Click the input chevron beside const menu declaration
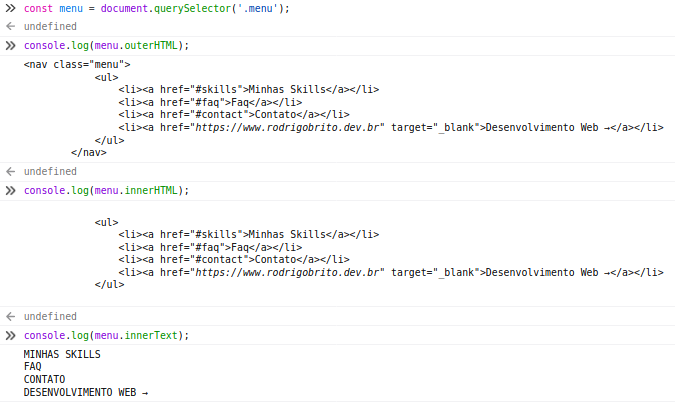This screenshot has height=402, width=675. click(x=9, y=8)
